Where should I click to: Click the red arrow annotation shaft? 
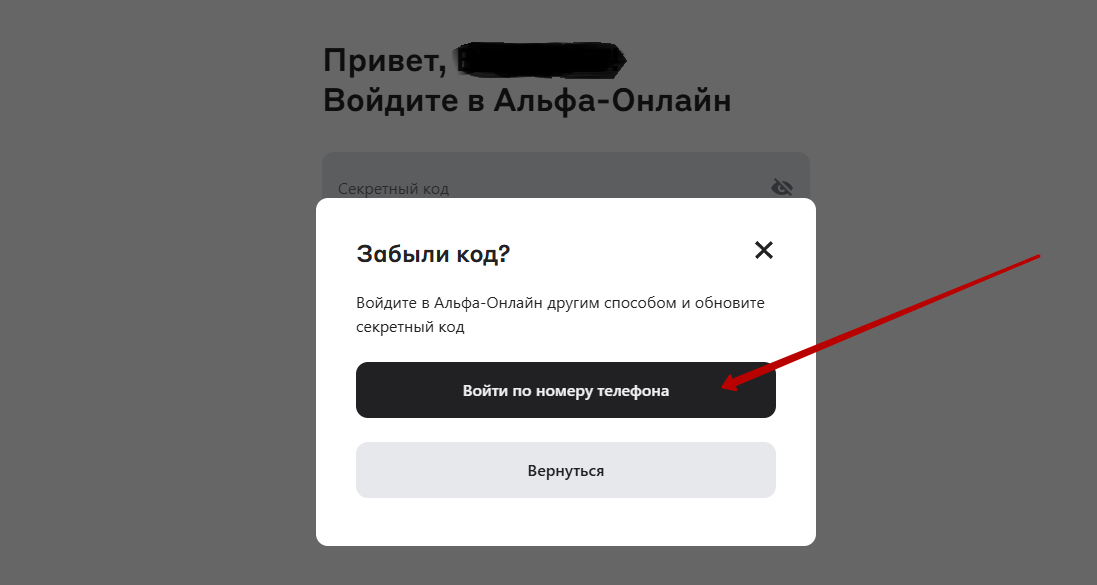click(x=889, y=320)
